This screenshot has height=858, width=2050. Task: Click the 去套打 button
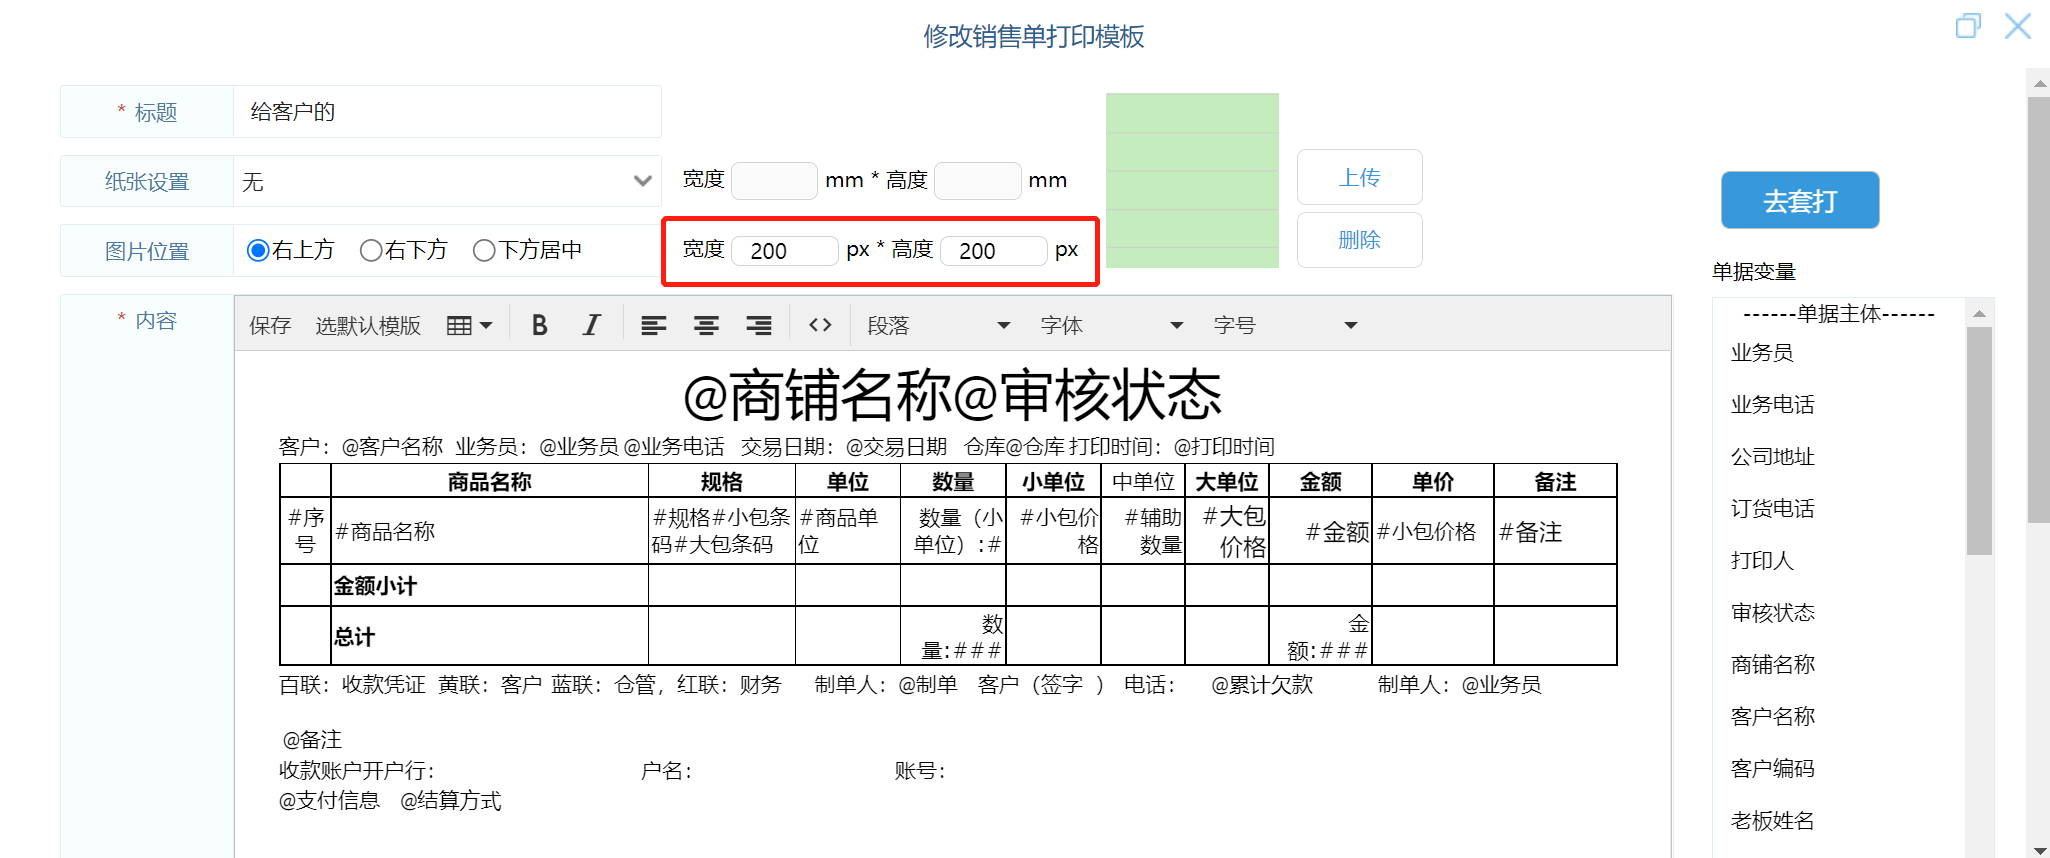pyautogui.click(x=1800, y=200)
